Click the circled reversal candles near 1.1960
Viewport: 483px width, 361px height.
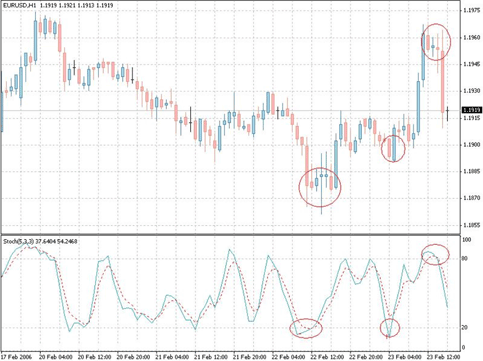tap(436, 42)
